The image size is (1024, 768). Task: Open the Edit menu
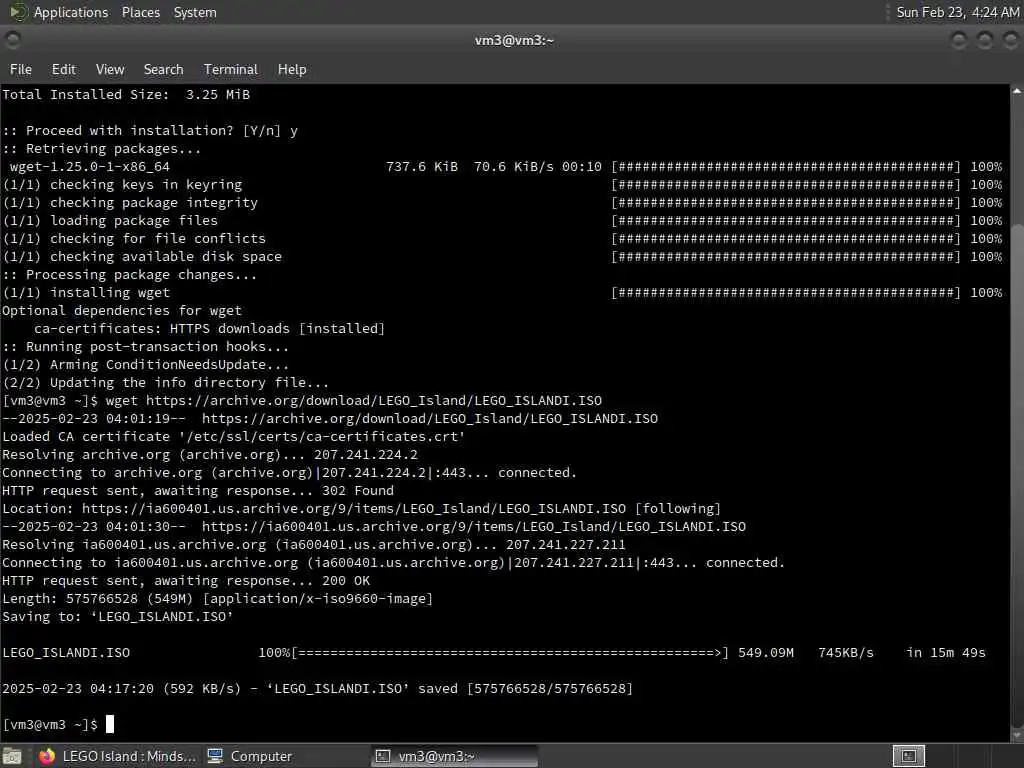(x=63, y=69)
